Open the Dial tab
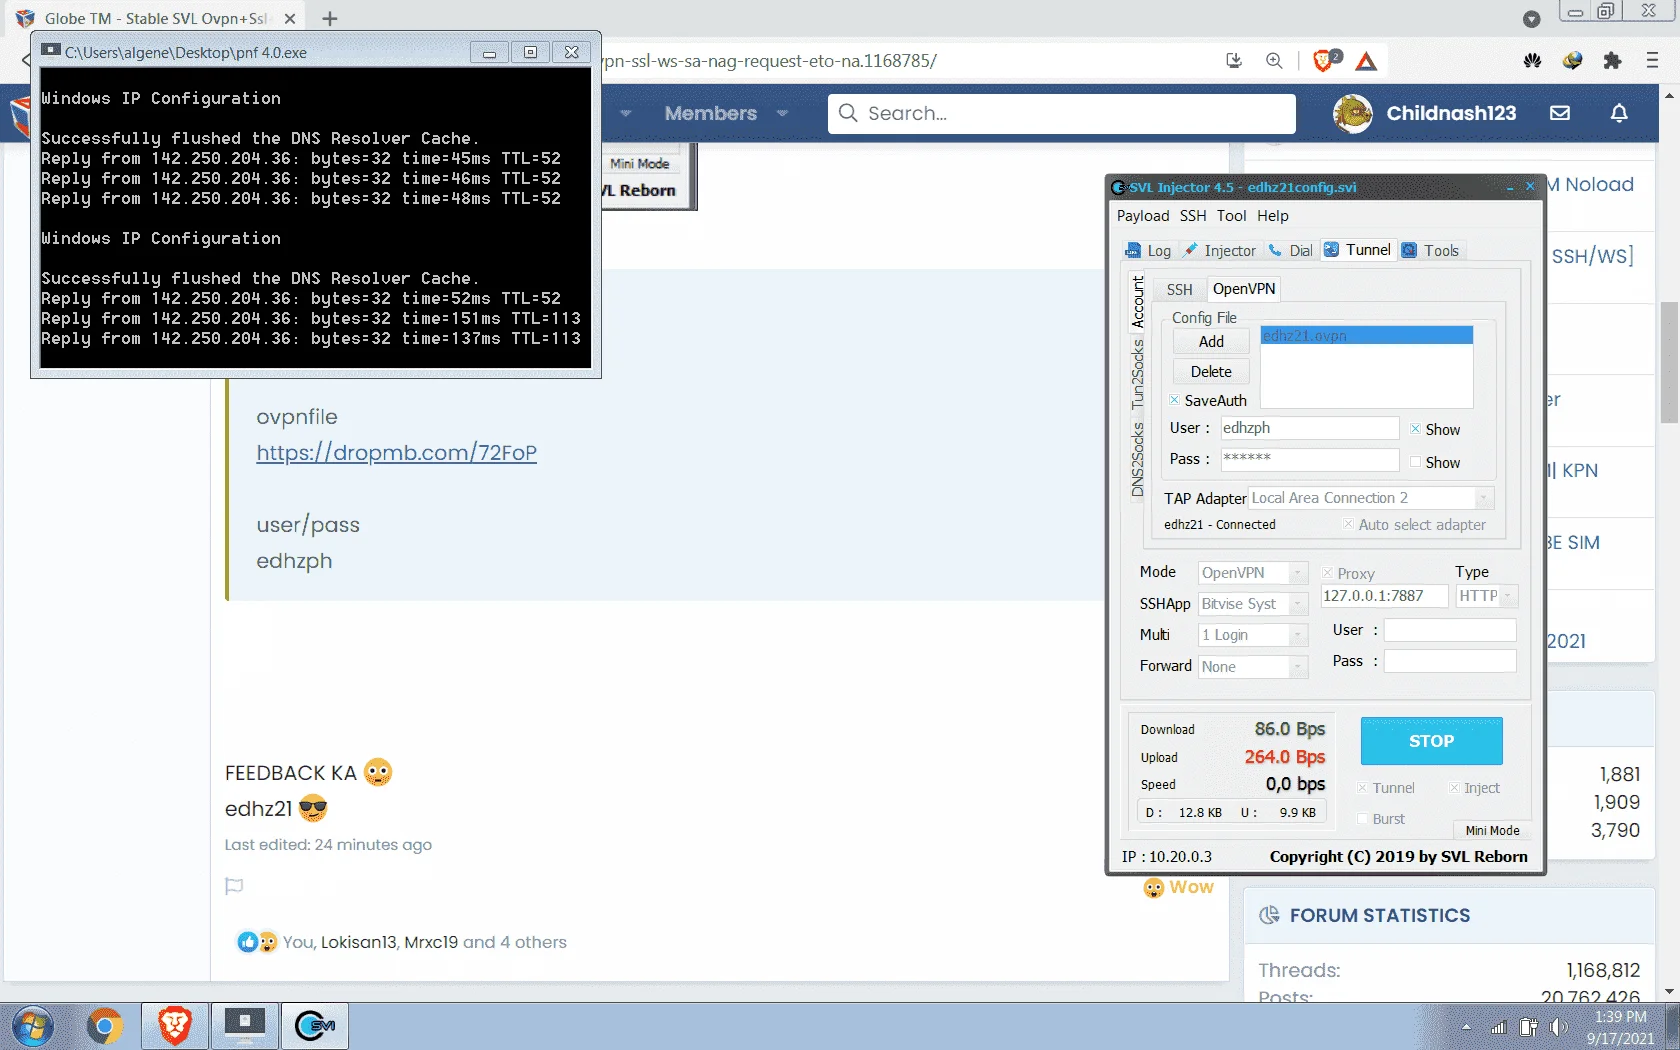 tap(1291, 251)
